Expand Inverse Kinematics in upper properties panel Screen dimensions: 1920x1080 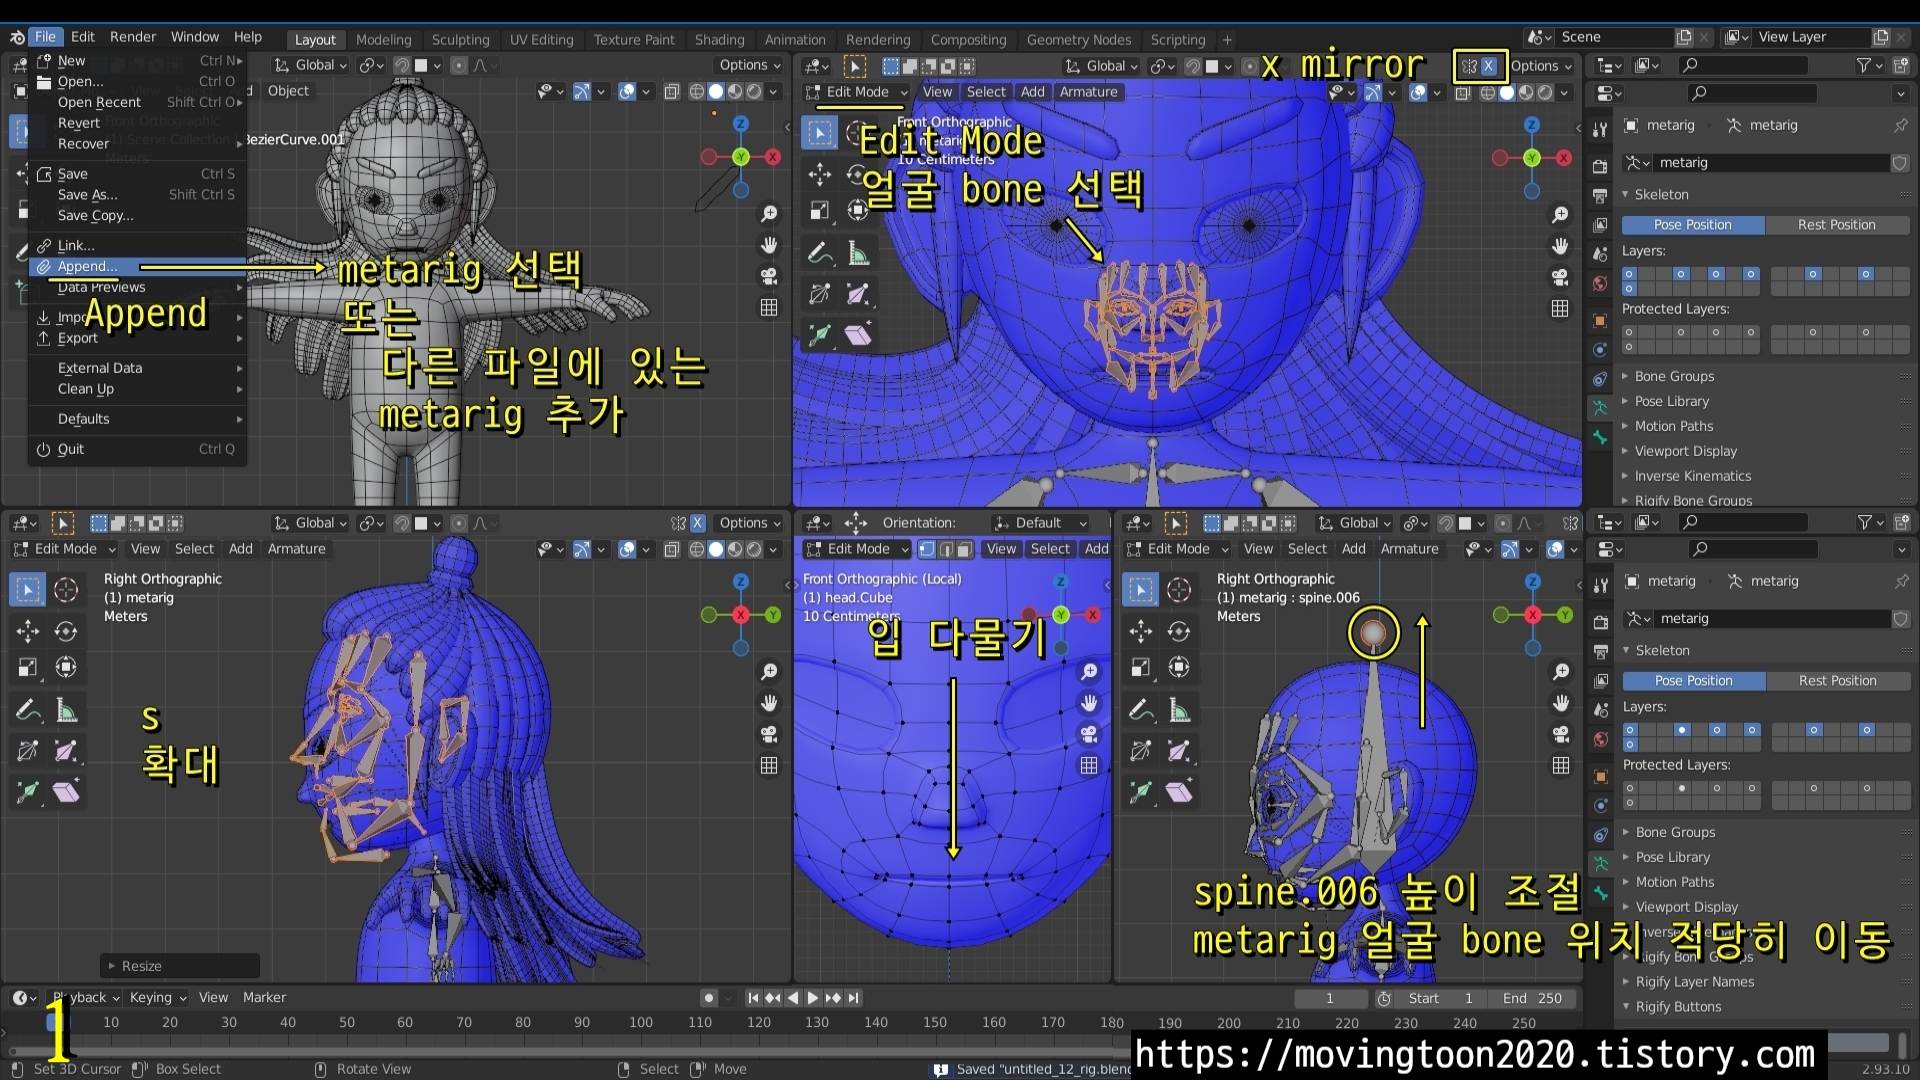pos(1692,476)
